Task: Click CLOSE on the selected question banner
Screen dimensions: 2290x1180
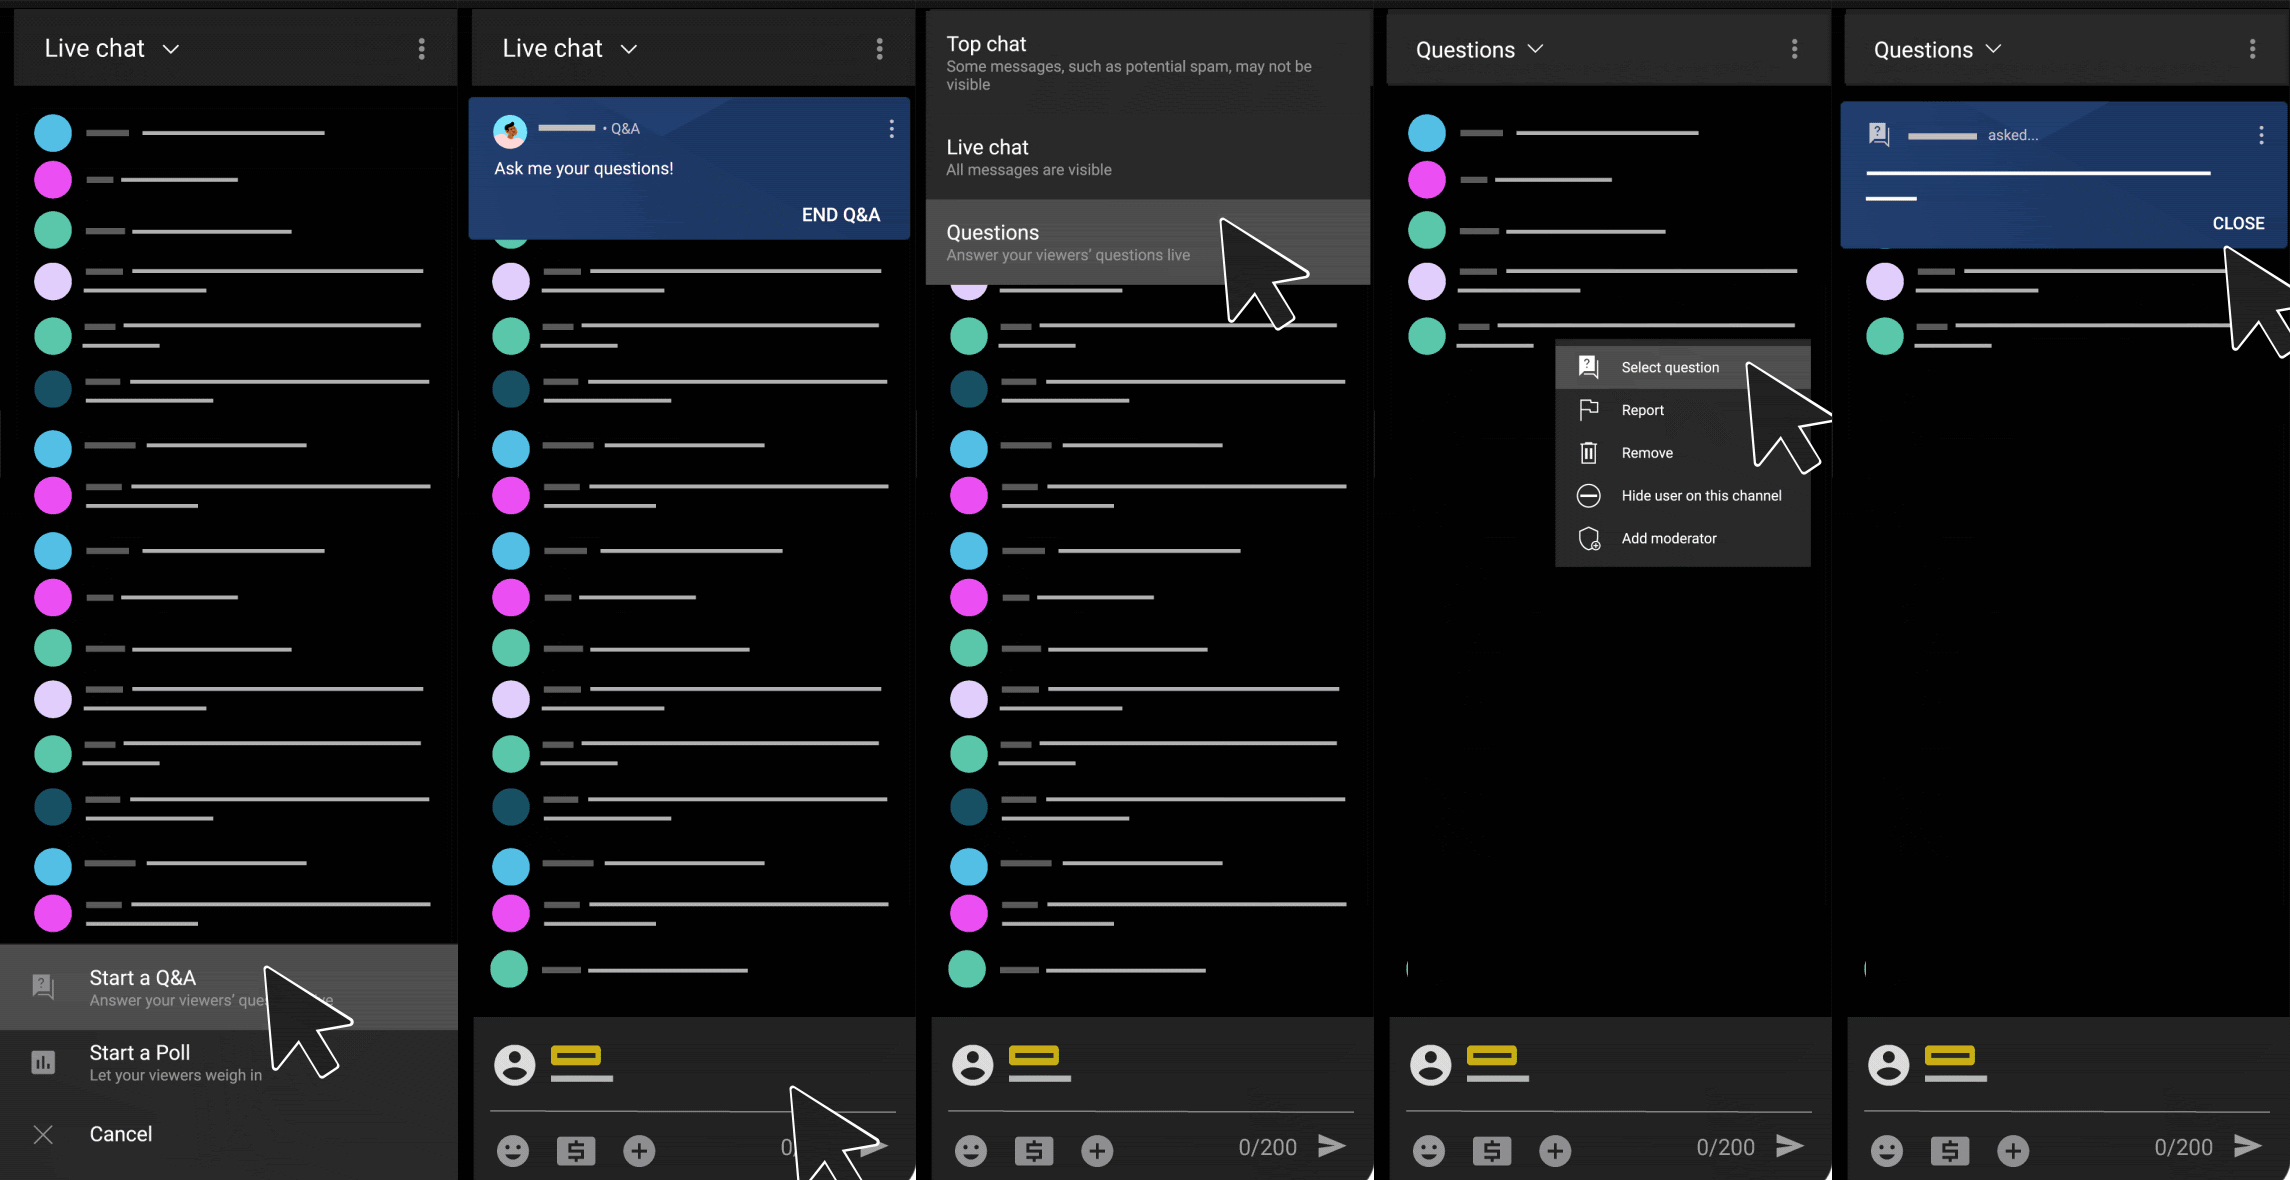Action: [x=2238, y=223]
